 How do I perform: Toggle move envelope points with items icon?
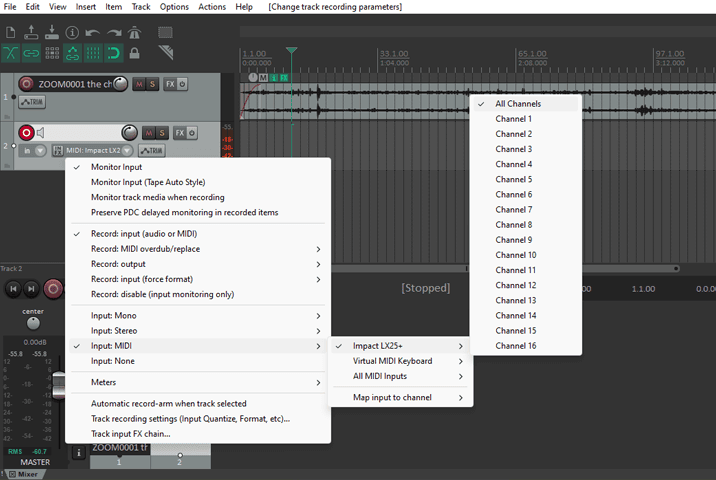73,53
